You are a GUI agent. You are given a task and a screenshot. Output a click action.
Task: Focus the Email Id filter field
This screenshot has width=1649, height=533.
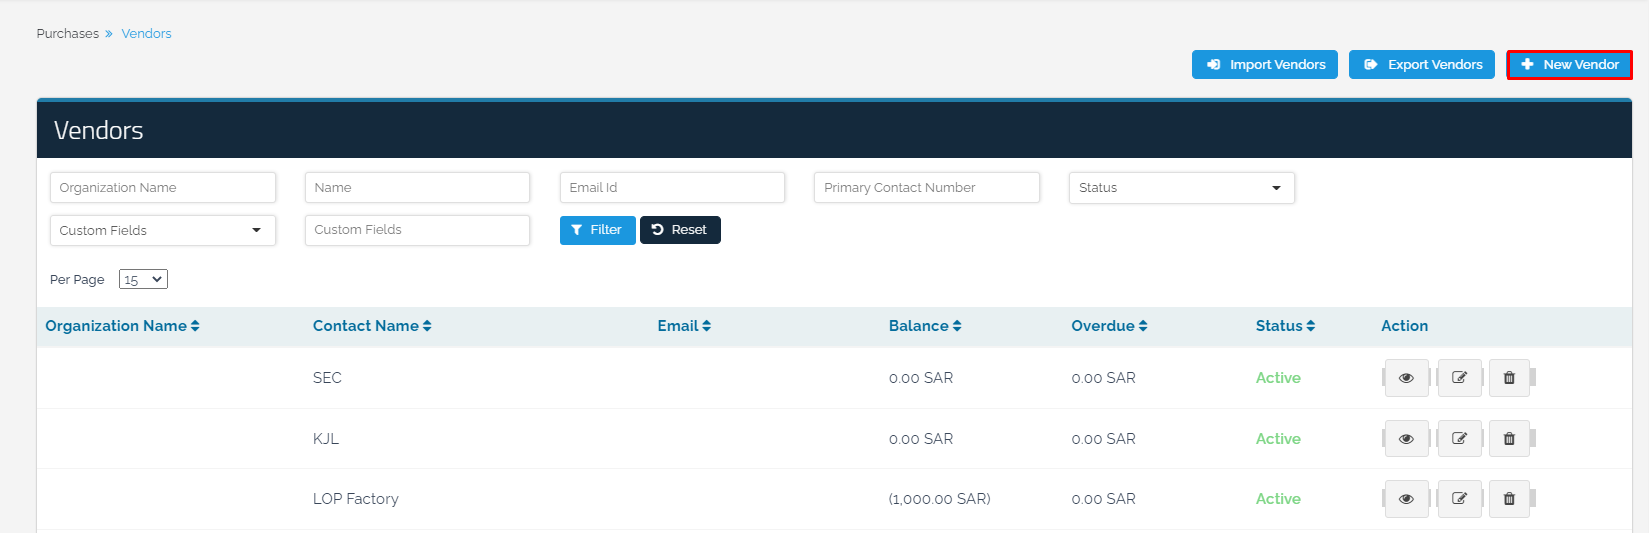(672, 188)
